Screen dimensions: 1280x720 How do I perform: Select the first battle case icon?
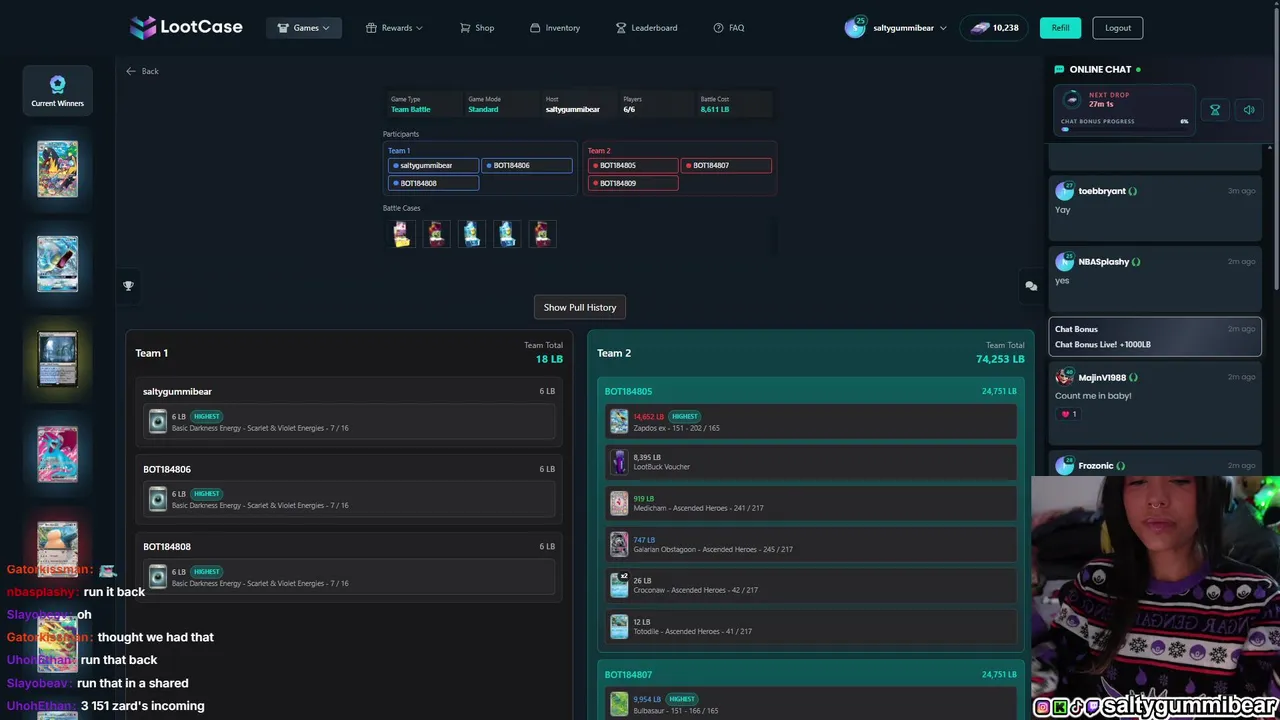[401, 234]
